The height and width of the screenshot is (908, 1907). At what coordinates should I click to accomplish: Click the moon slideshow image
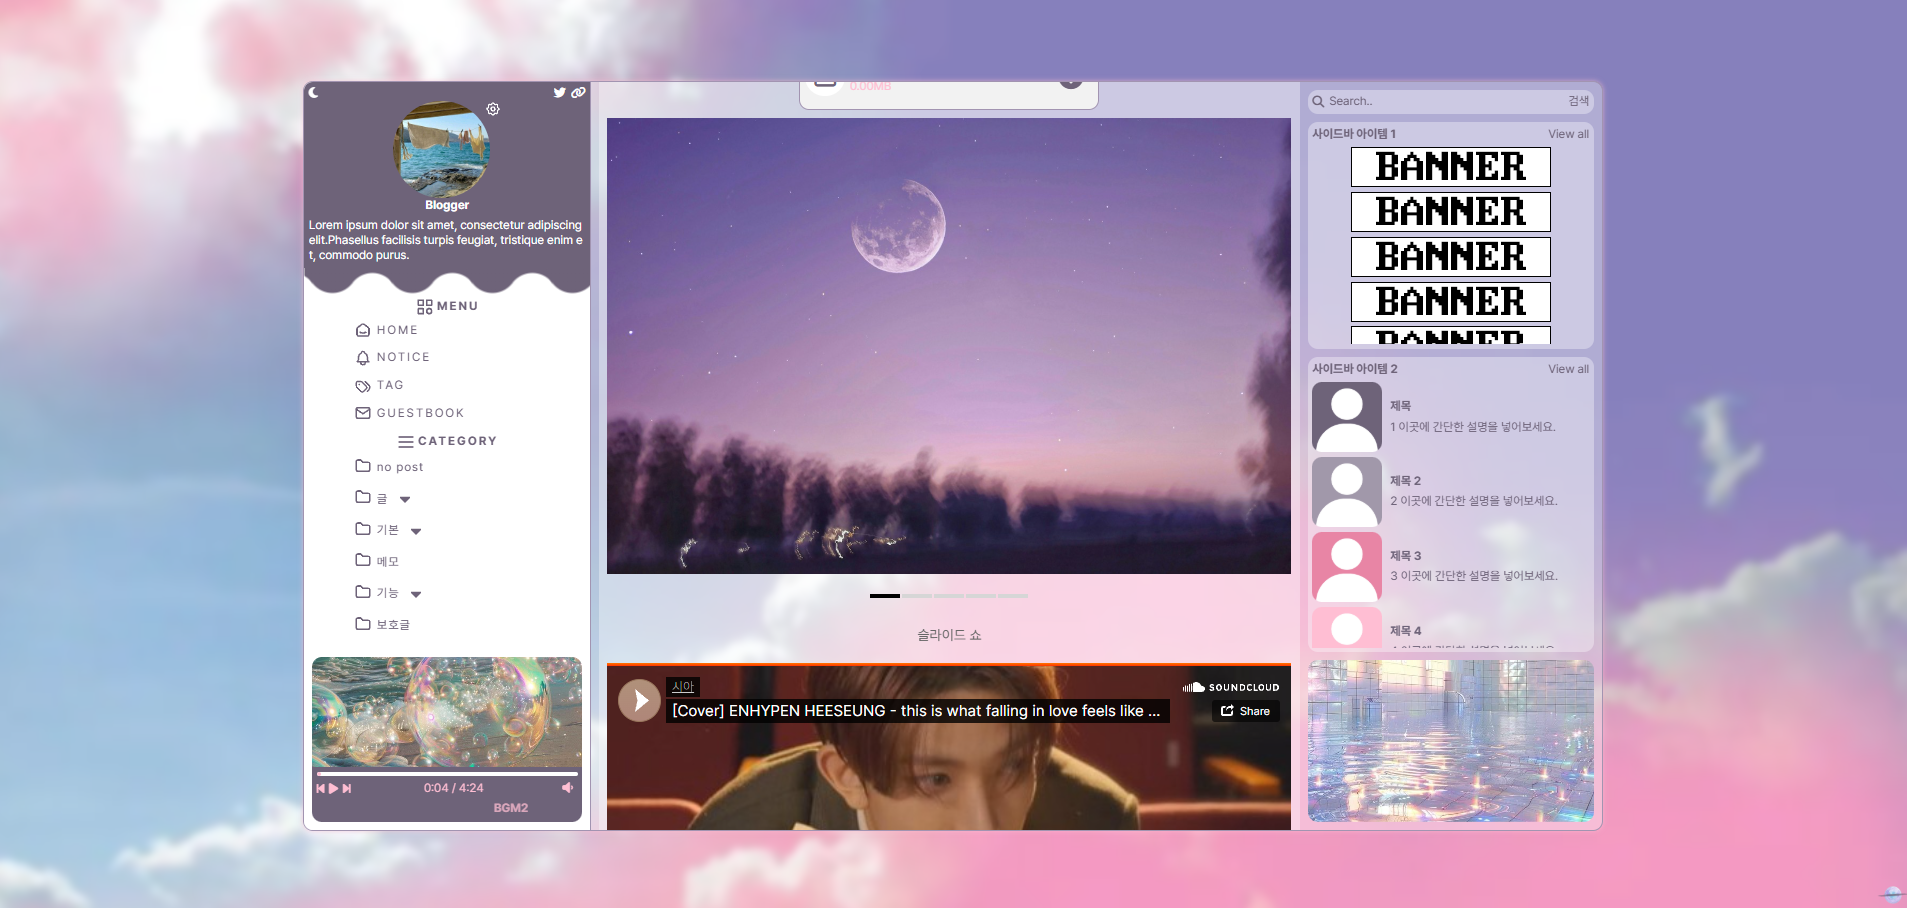[x=949, y=346]
